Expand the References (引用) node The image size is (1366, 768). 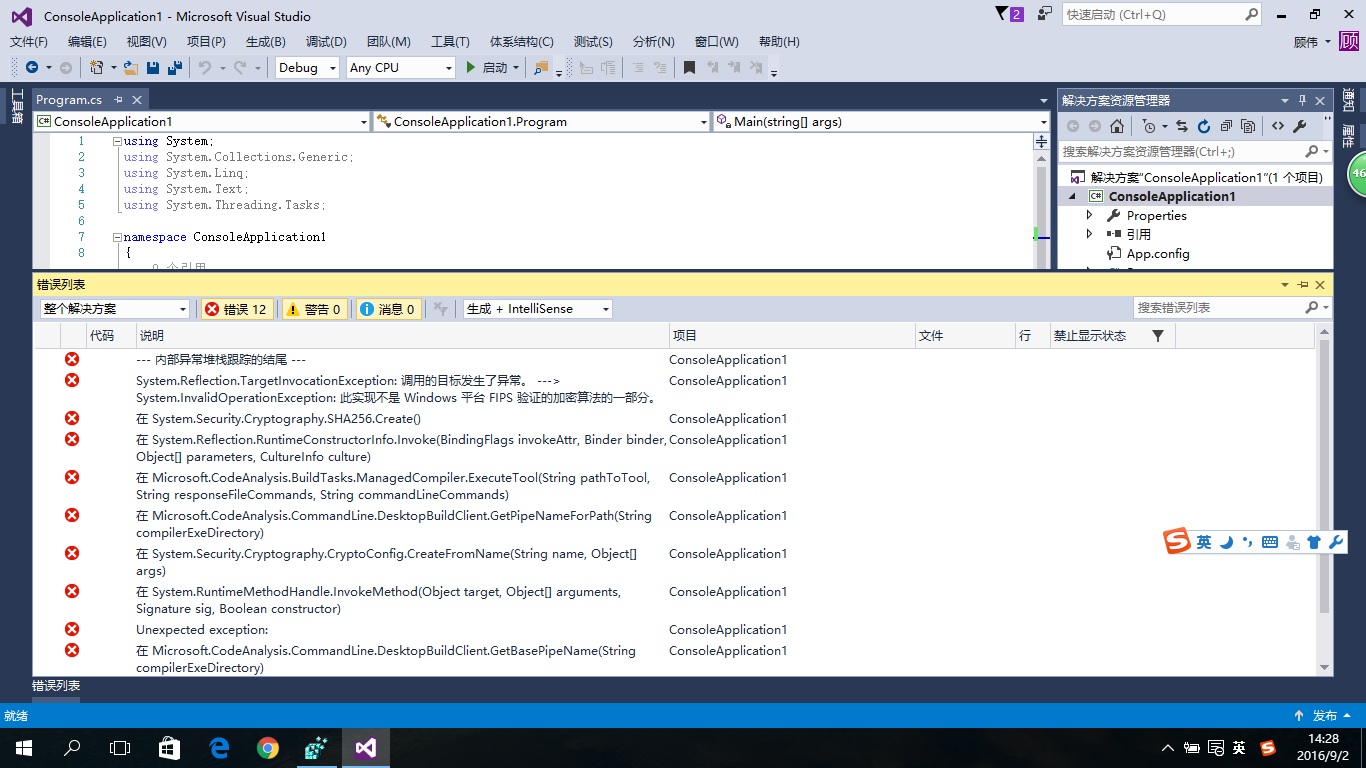[x=1090, y=234]
